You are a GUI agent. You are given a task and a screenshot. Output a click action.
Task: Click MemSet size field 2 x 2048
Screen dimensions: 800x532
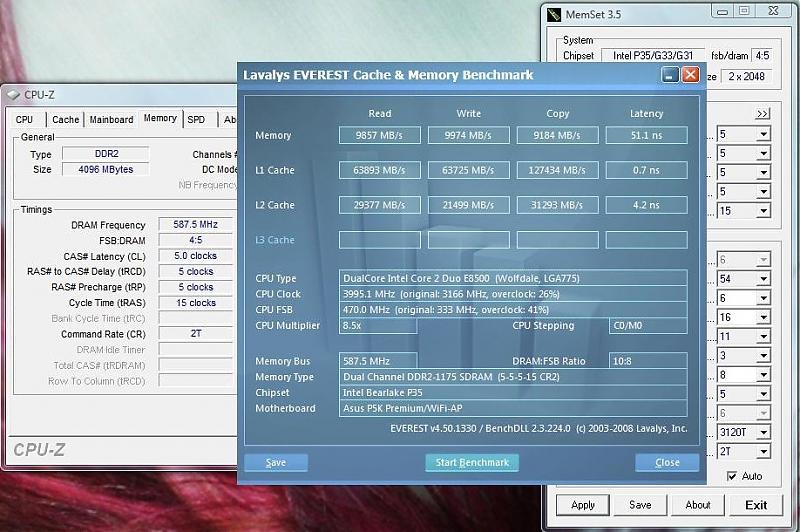tap(746, 77)
